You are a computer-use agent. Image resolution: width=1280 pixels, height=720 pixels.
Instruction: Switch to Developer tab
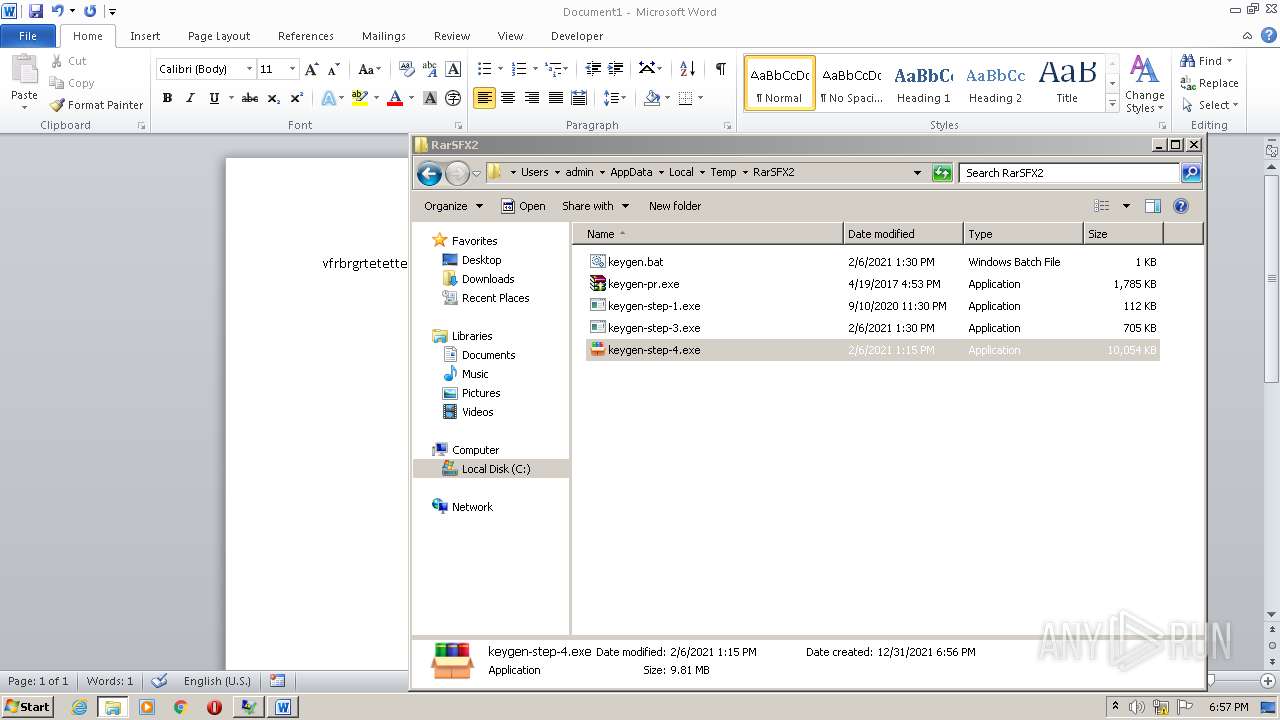(577, 36)
